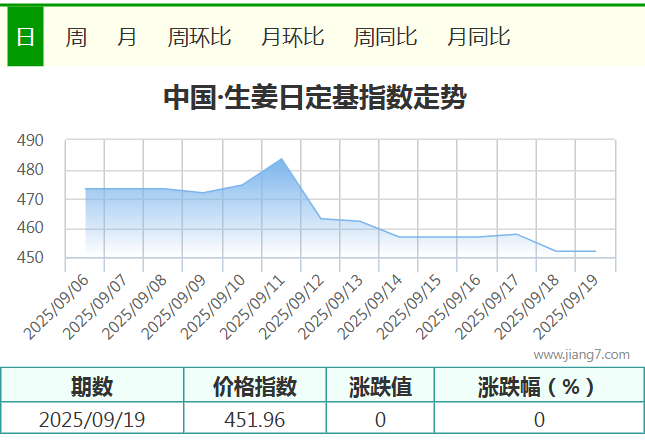Click the 价格指数 column header
This screenshot has height=440, width=645.
[x=255, y=386]
